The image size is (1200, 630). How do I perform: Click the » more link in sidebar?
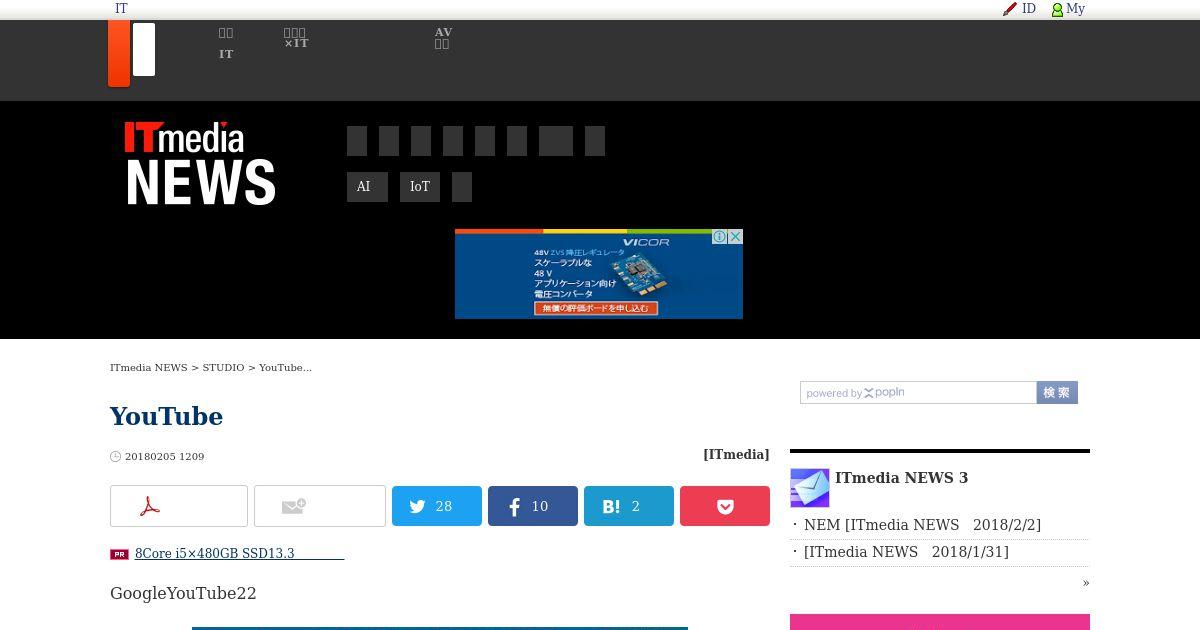click(1085, 583)
